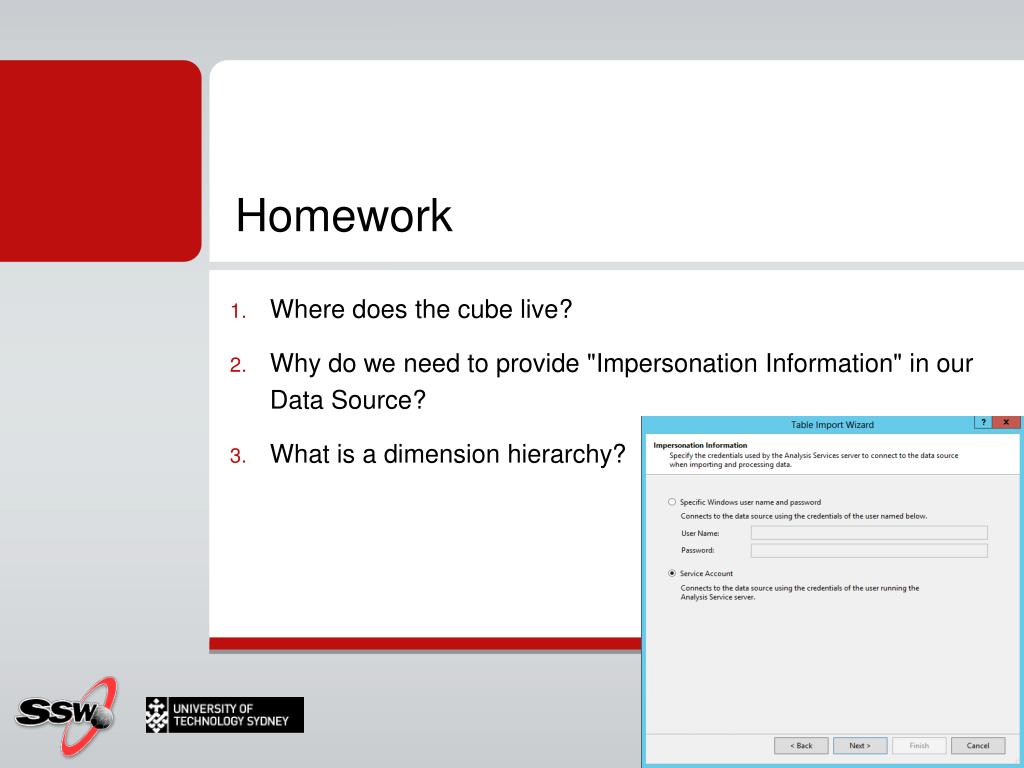Click the 'Data Source?' line of question two

348,400
